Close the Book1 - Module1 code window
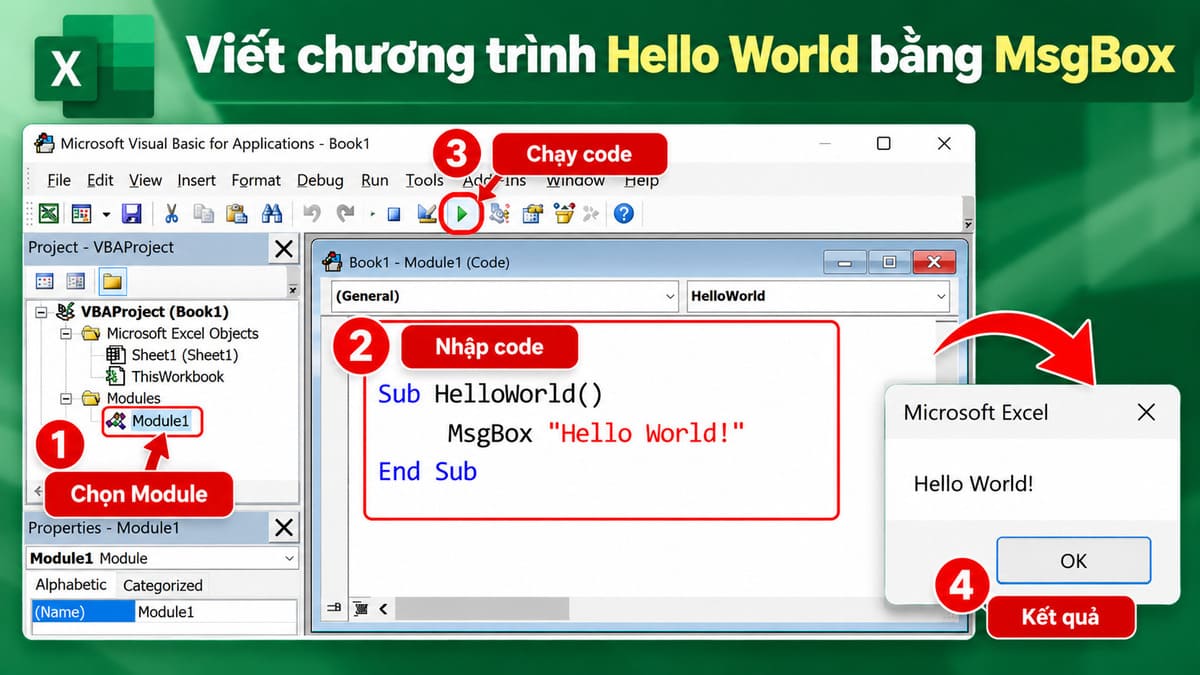The height and width of the screenshot is (675, 1200). pos(933,263)
